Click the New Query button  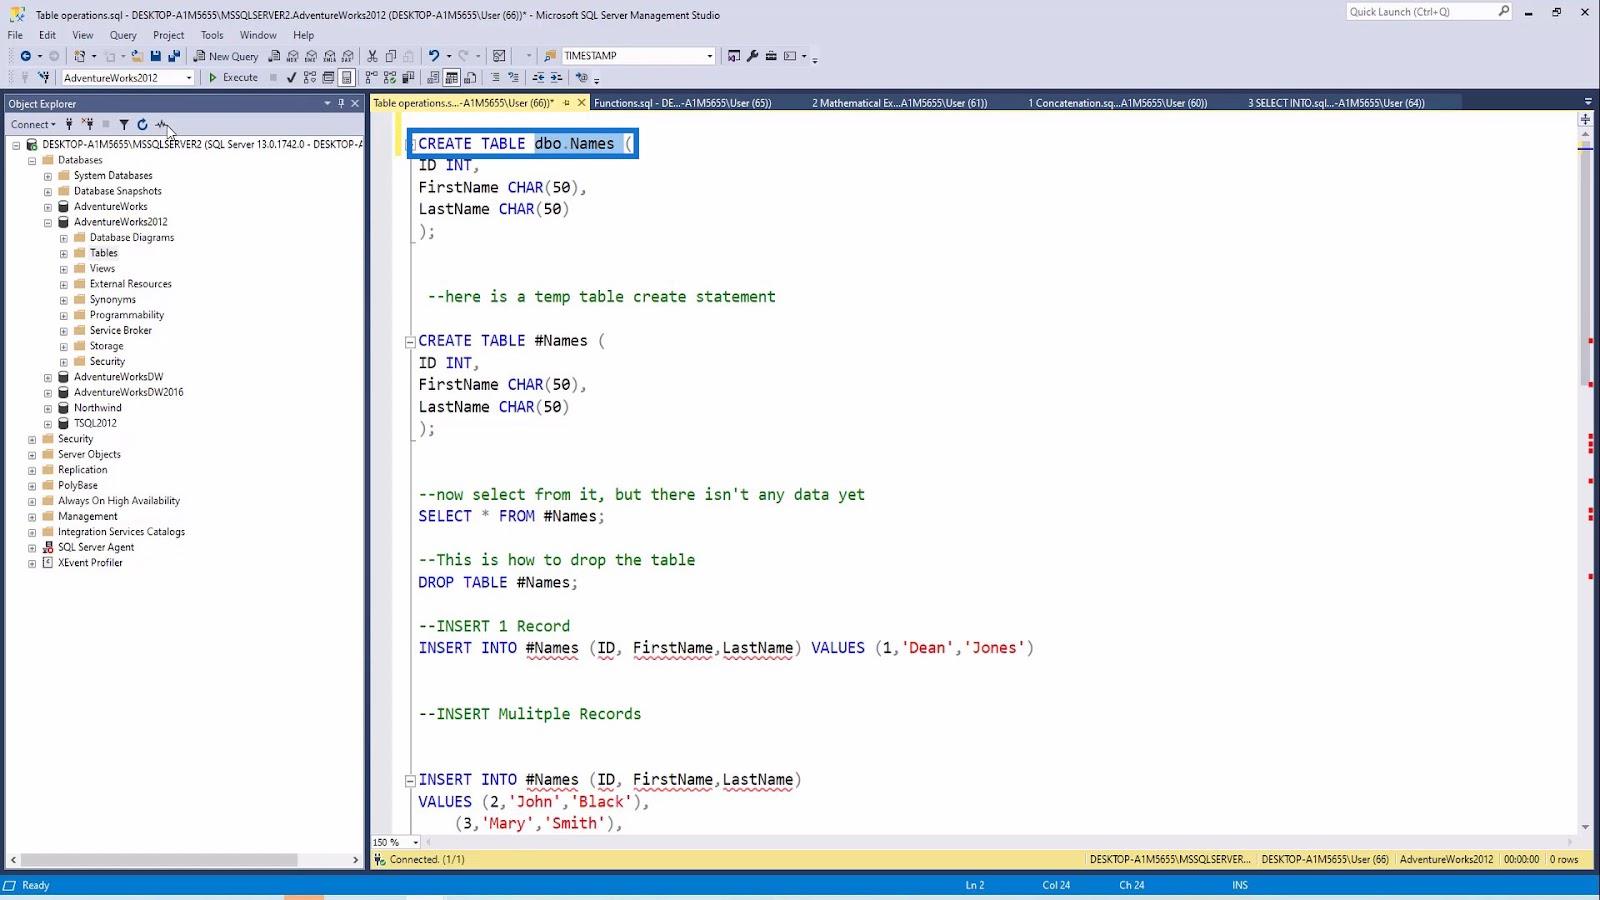(x=226, y=56)
